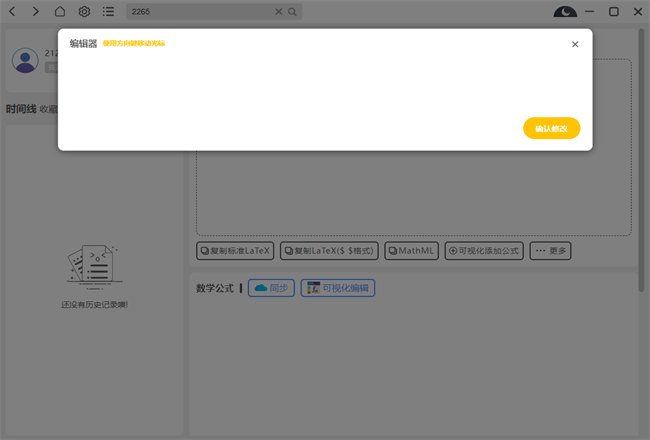650x440 pixels.
Task: Switch to the 时间线 tab
Action: tap(21, 109)
